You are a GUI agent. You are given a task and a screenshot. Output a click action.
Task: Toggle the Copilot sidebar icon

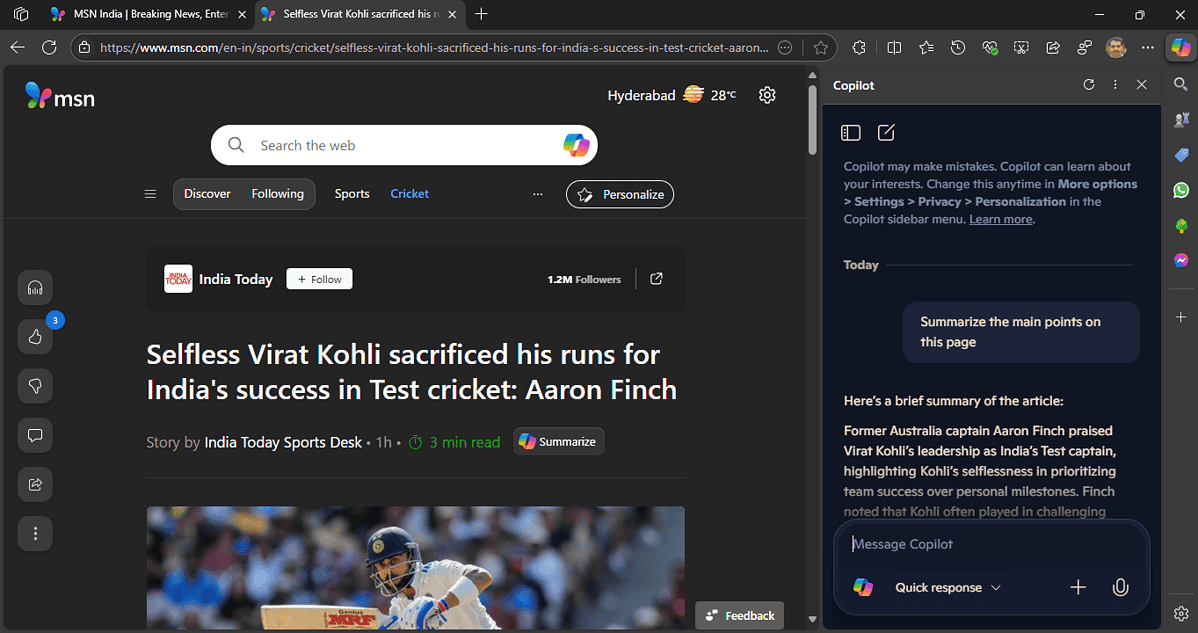[1180, 47]
